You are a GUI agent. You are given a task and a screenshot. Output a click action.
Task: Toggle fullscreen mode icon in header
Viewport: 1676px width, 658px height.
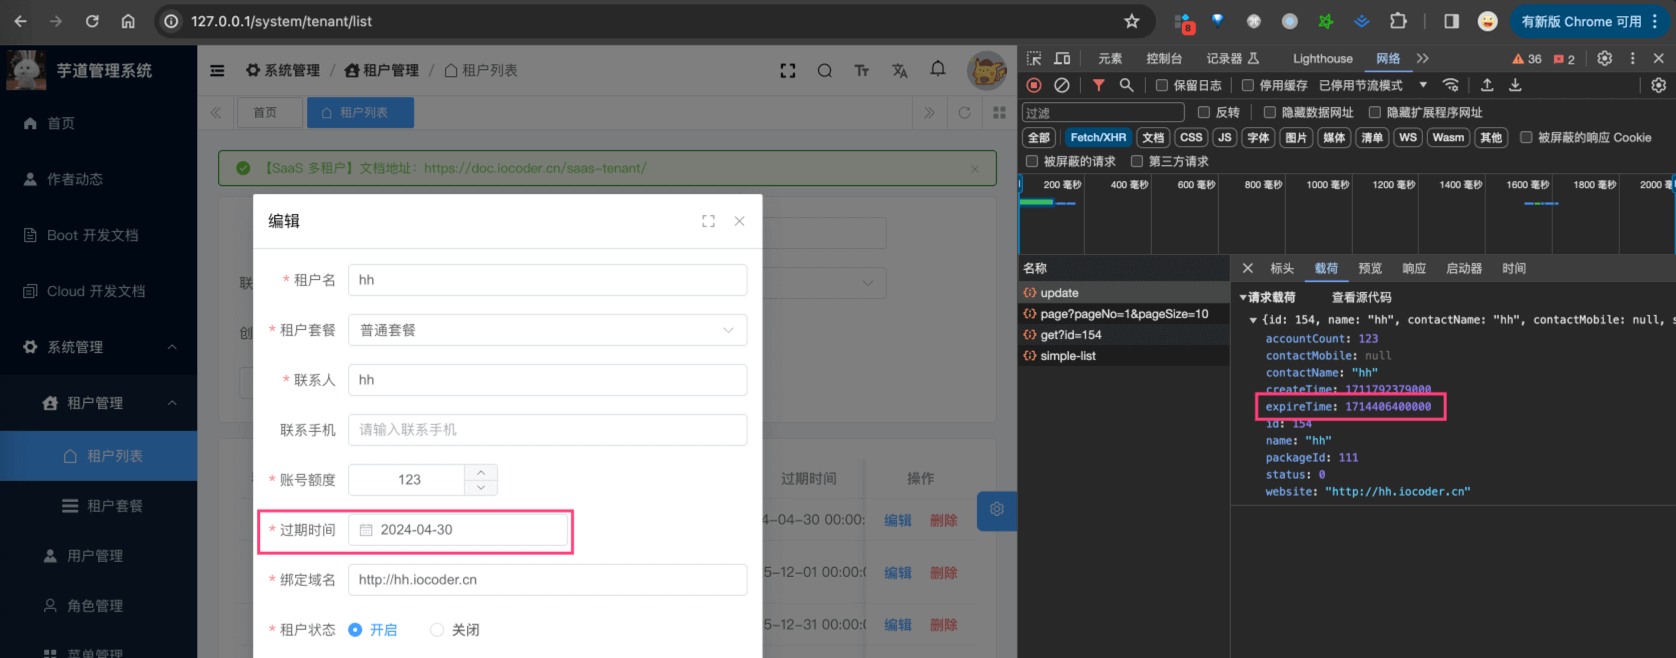click(x=788, y=70)
